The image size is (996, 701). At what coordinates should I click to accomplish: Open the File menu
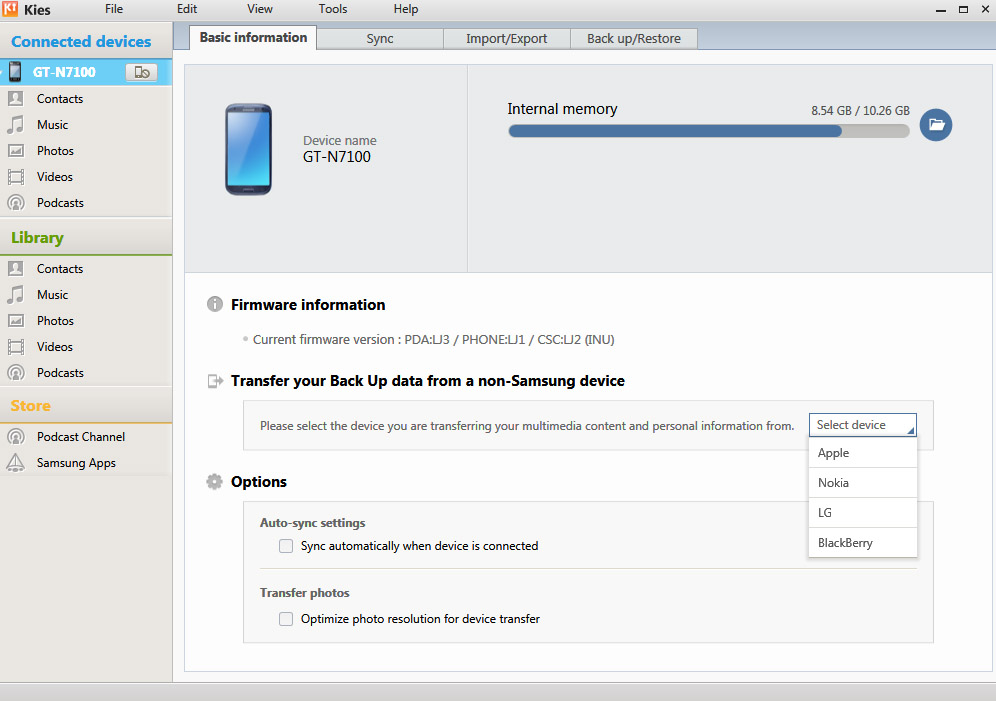point(114,9)
